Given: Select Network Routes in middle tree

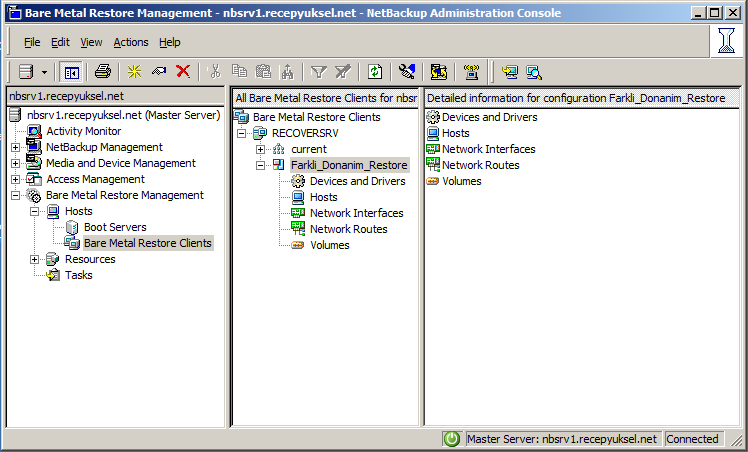Looking at the screenshot, I should click(x=348, y=229).
